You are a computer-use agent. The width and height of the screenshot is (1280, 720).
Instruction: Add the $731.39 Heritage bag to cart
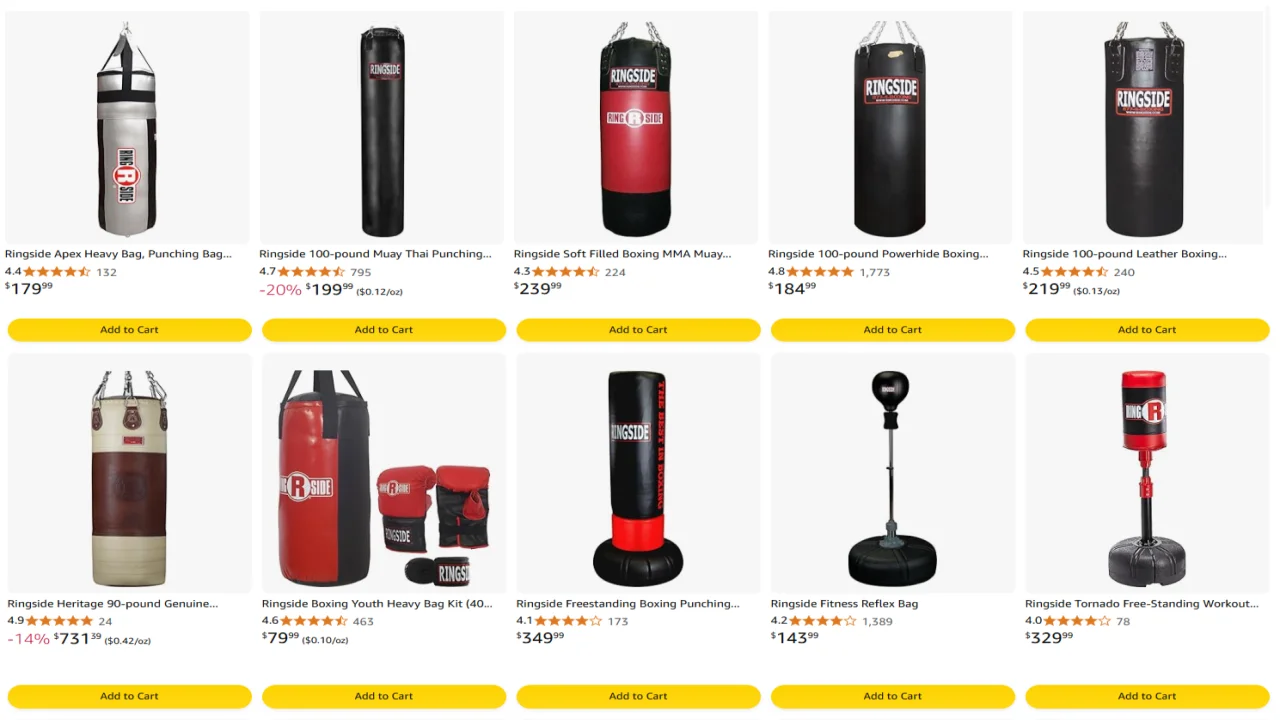[129, 696]
